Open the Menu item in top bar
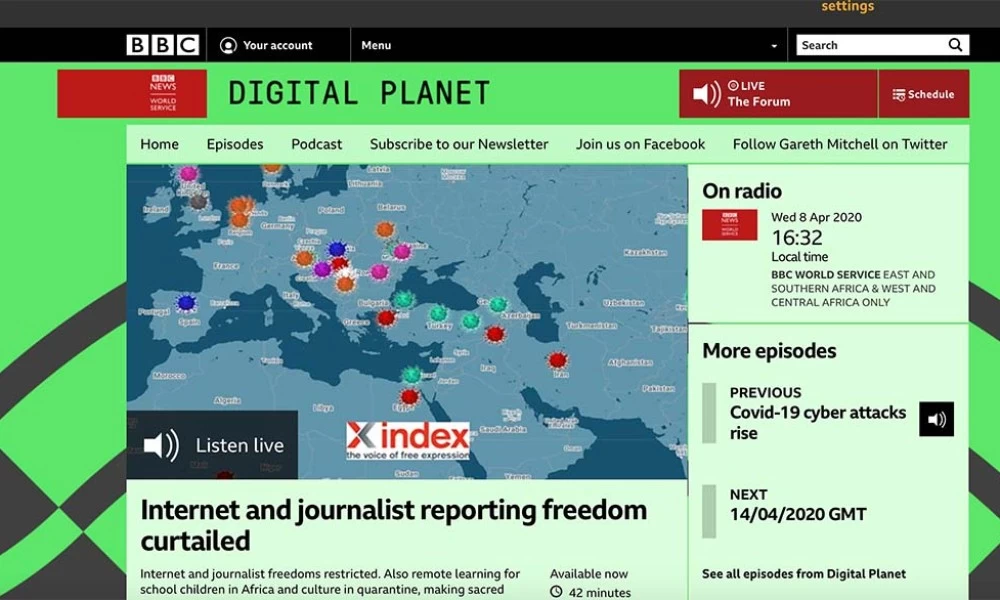This screenshot has height=600, width=1000. click(x=376, y=45)
